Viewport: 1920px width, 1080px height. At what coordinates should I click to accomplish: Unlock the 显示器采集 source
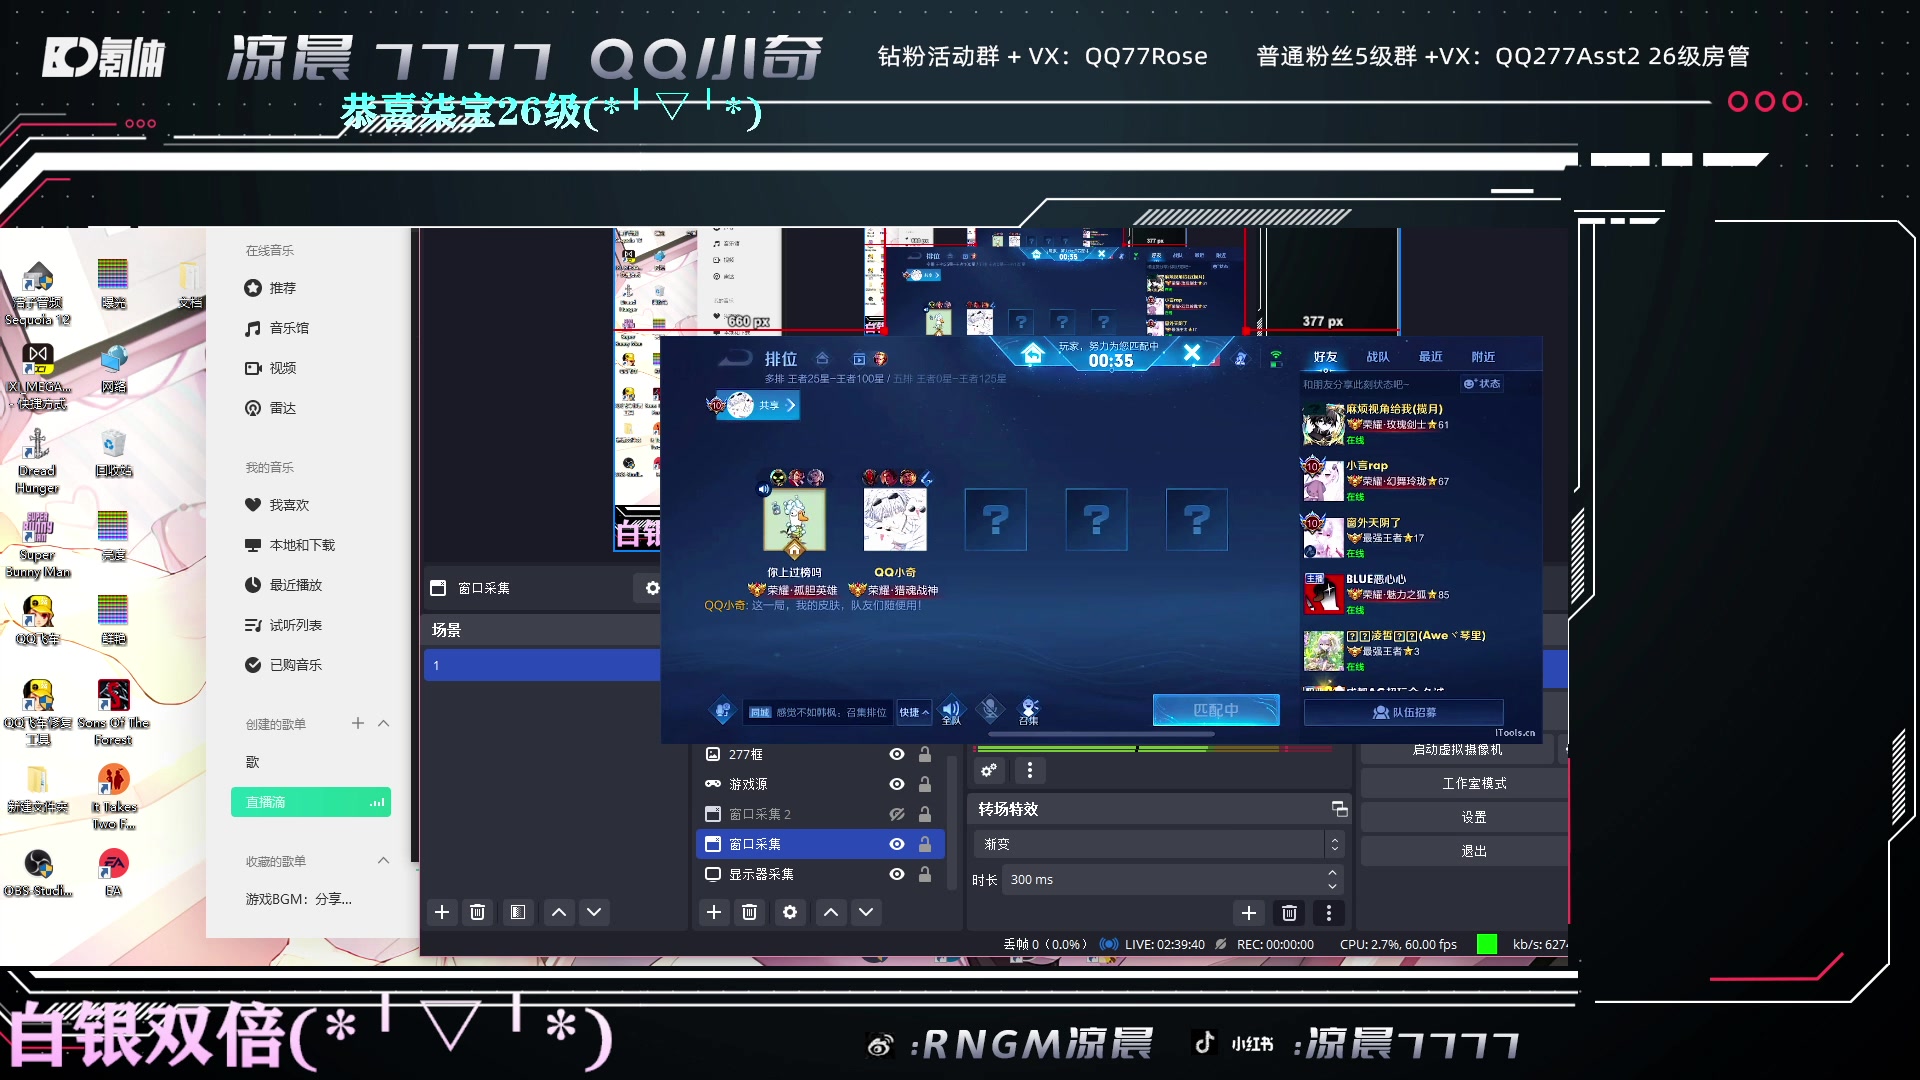[925, 874]
